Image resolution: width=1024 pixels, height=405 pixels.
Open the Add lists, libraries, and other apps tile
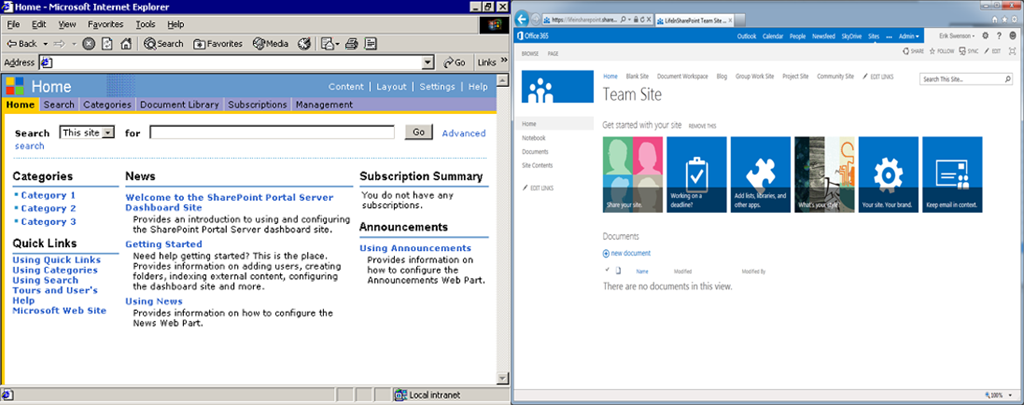[761, 174]
